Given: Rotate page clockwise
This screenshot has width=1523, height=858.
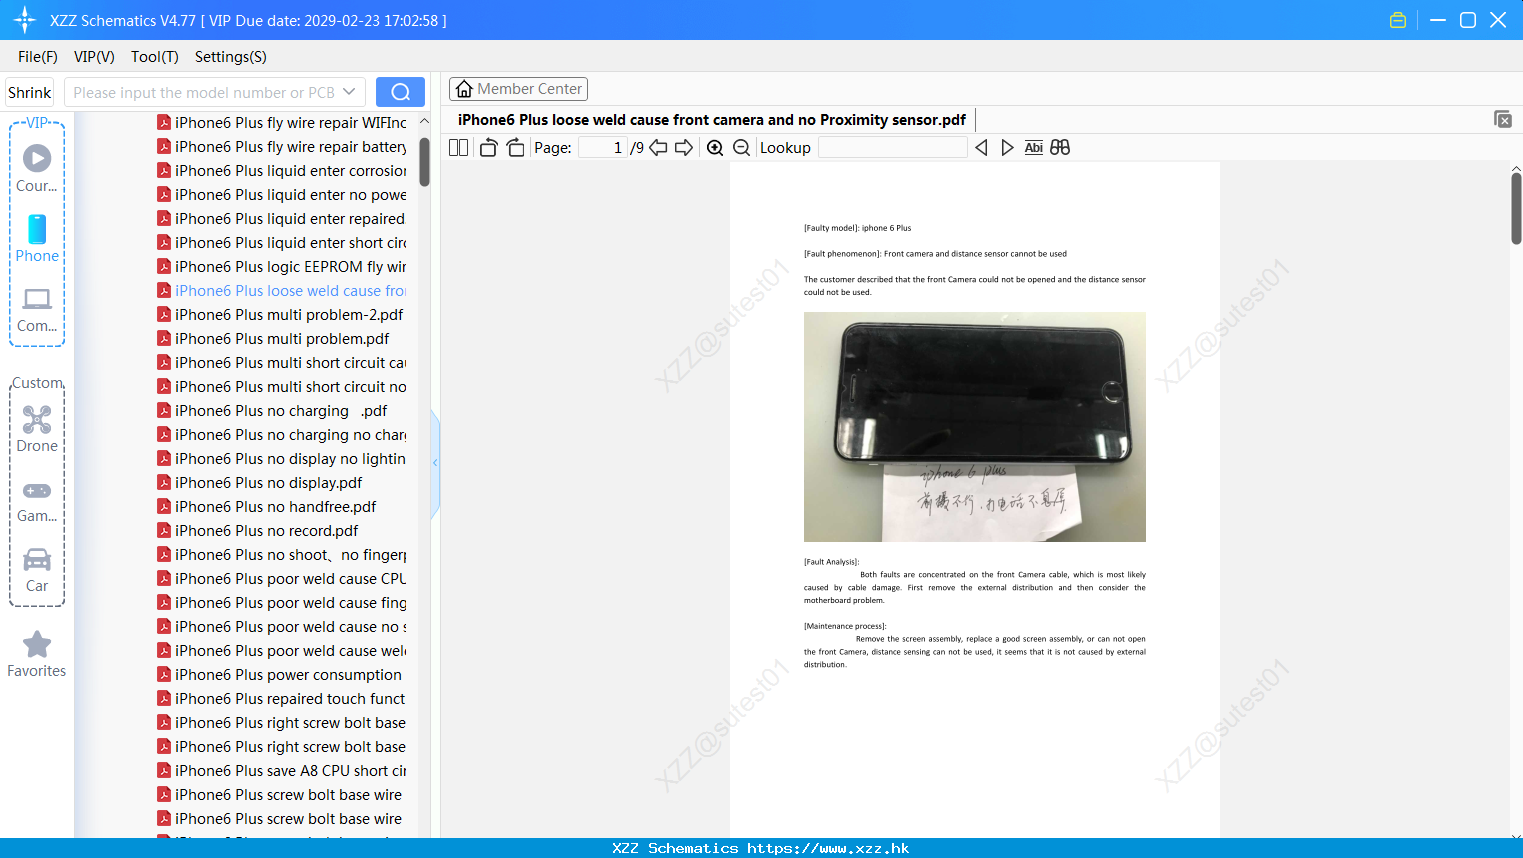Looking at the screenshot, I should pyautogui.click(x=515, y=148).
